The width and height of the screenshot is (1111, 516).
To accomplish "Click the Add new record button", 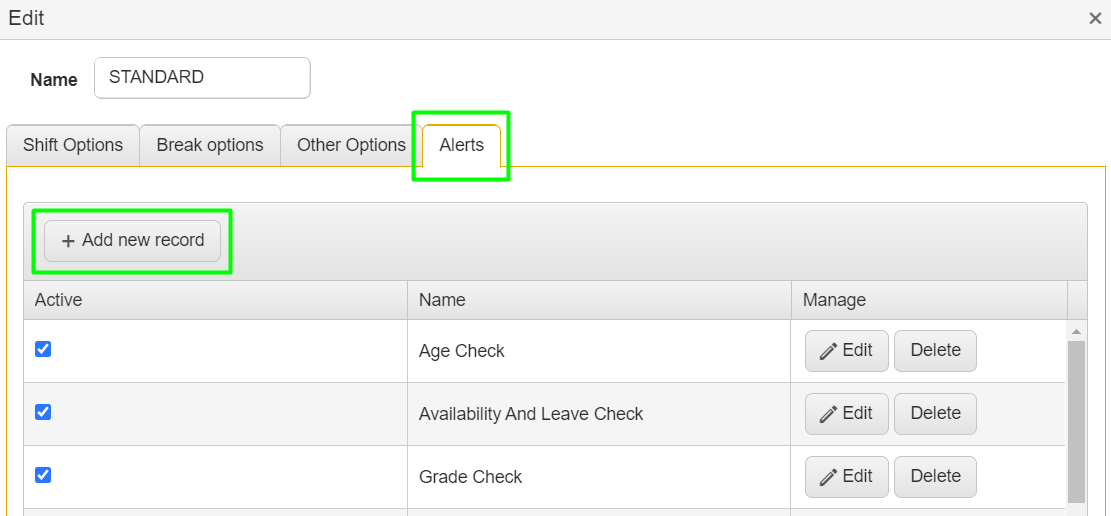I will point(132,241).
